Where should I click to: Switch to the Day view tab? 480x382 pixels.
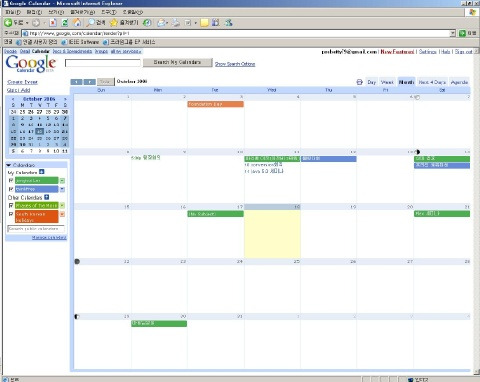coord(372,82)
